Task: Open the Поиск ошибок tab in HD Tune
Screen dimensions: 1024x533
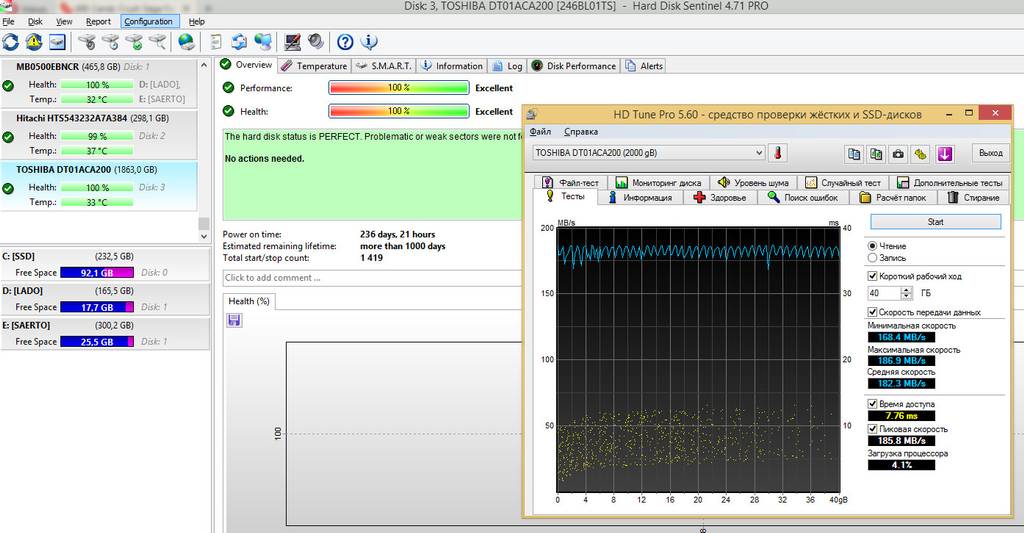Action: [803, 197]
